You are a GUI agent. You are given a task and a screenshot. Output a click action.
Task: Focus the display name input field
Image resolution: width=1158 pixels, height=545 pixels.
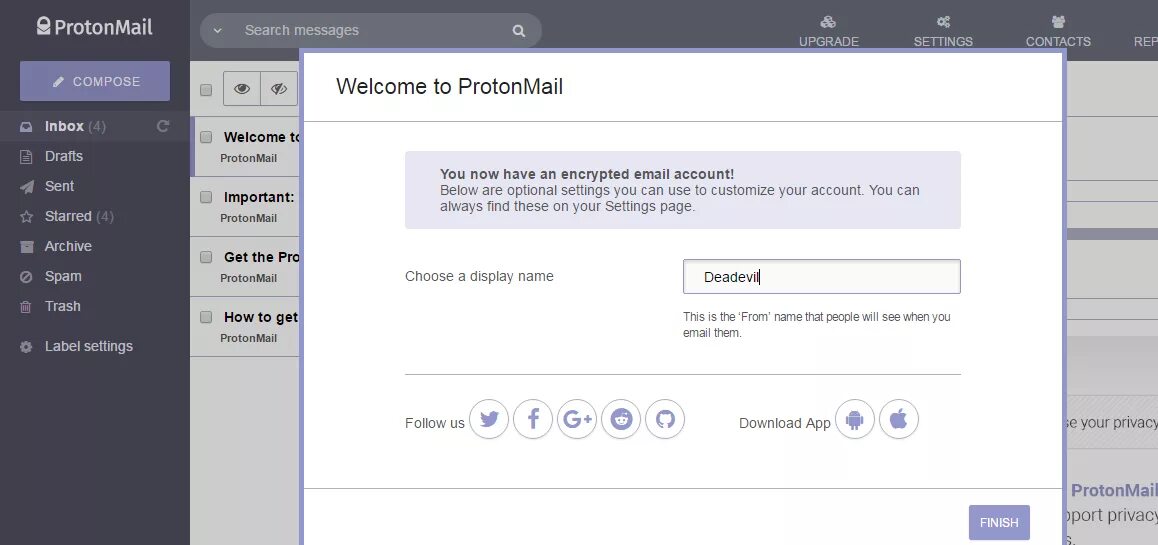(821, 277)
